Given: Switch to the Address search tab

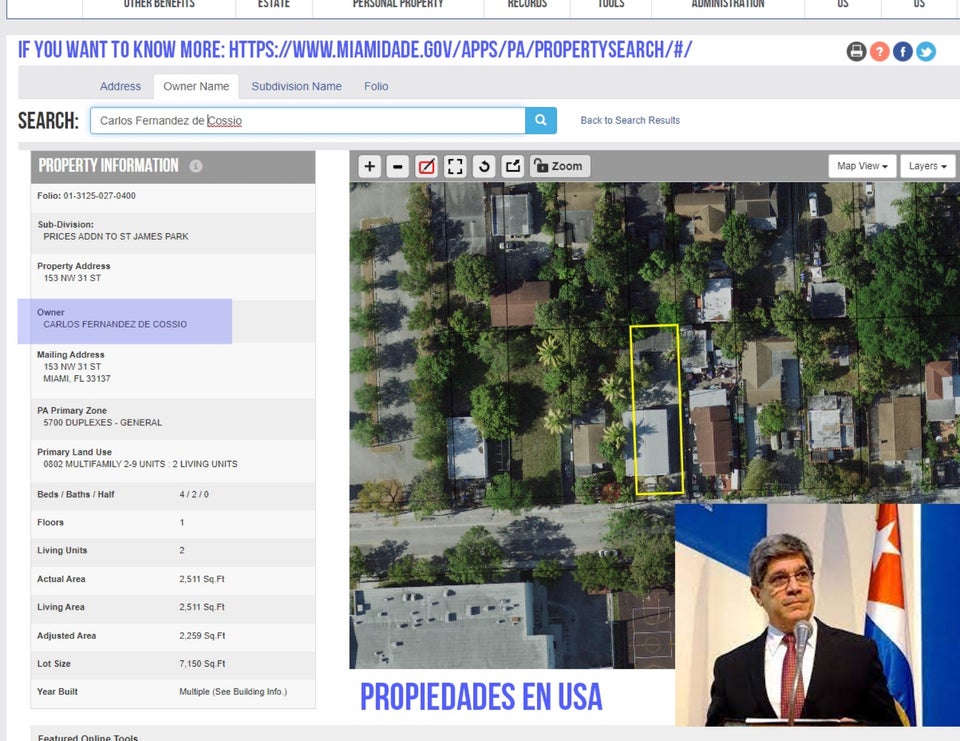Looking at the screenshot, I should coord(120,87).
